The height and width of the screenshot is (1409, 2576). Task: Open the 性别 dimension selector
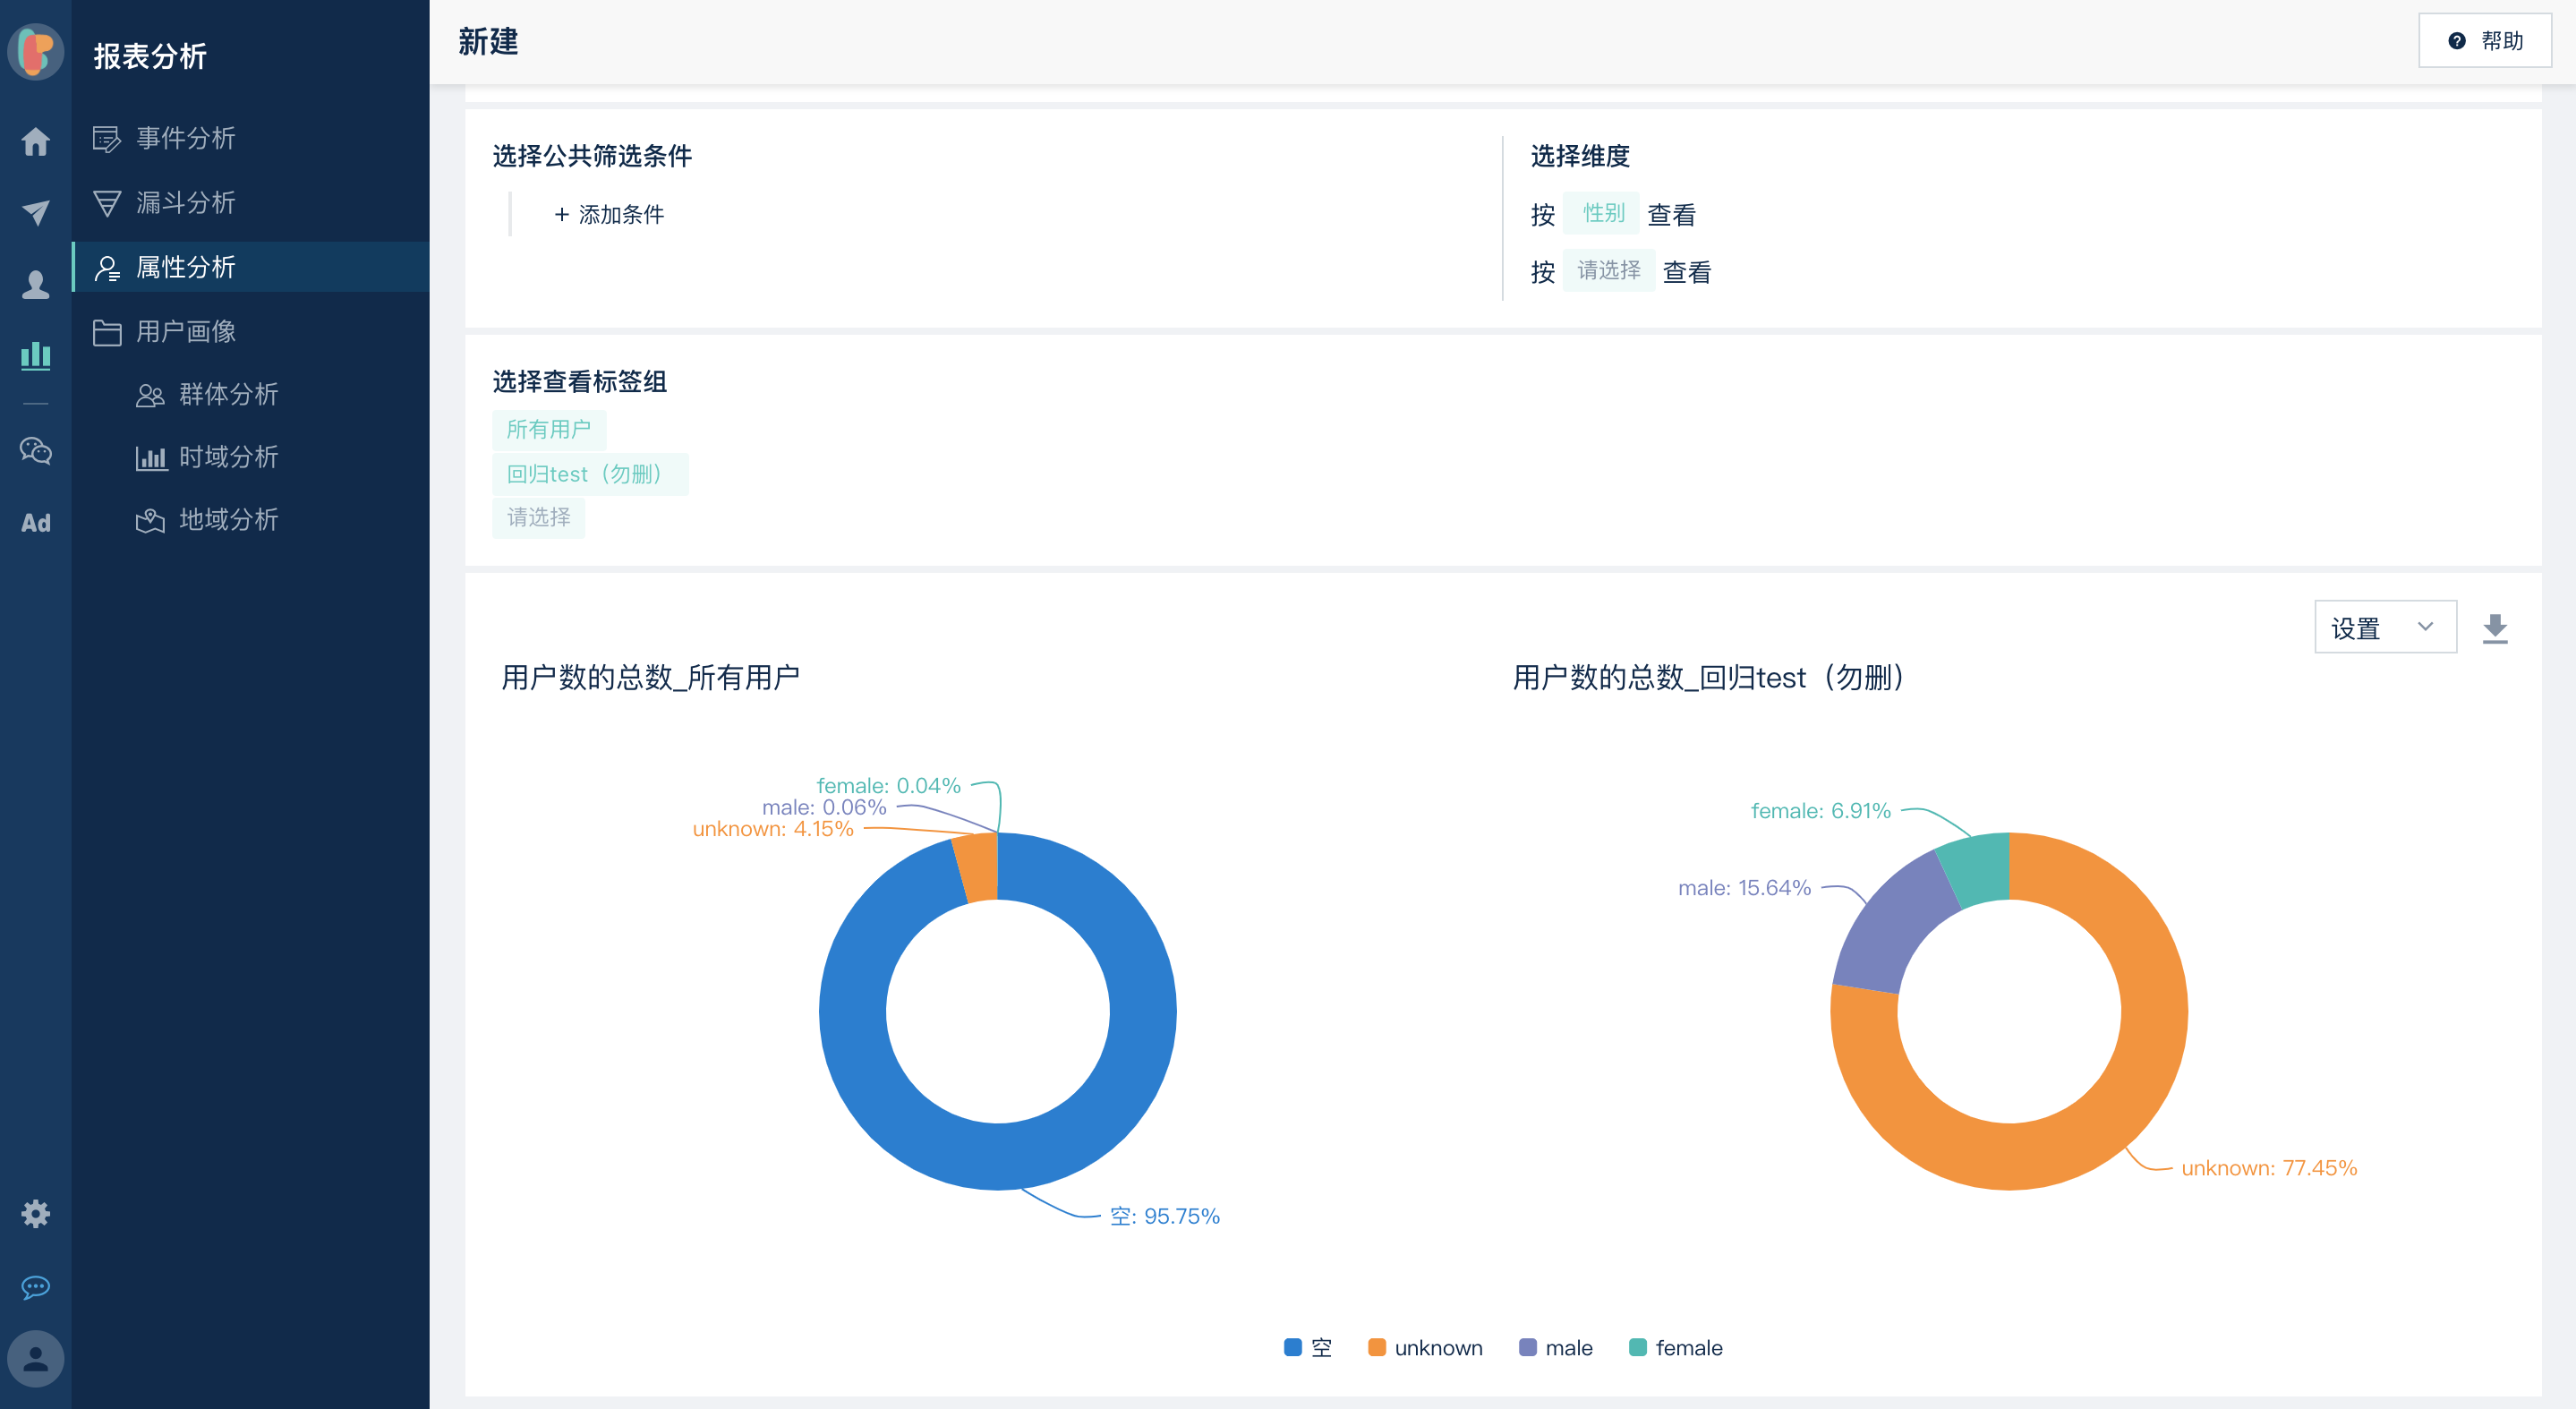pos(1602,213)
